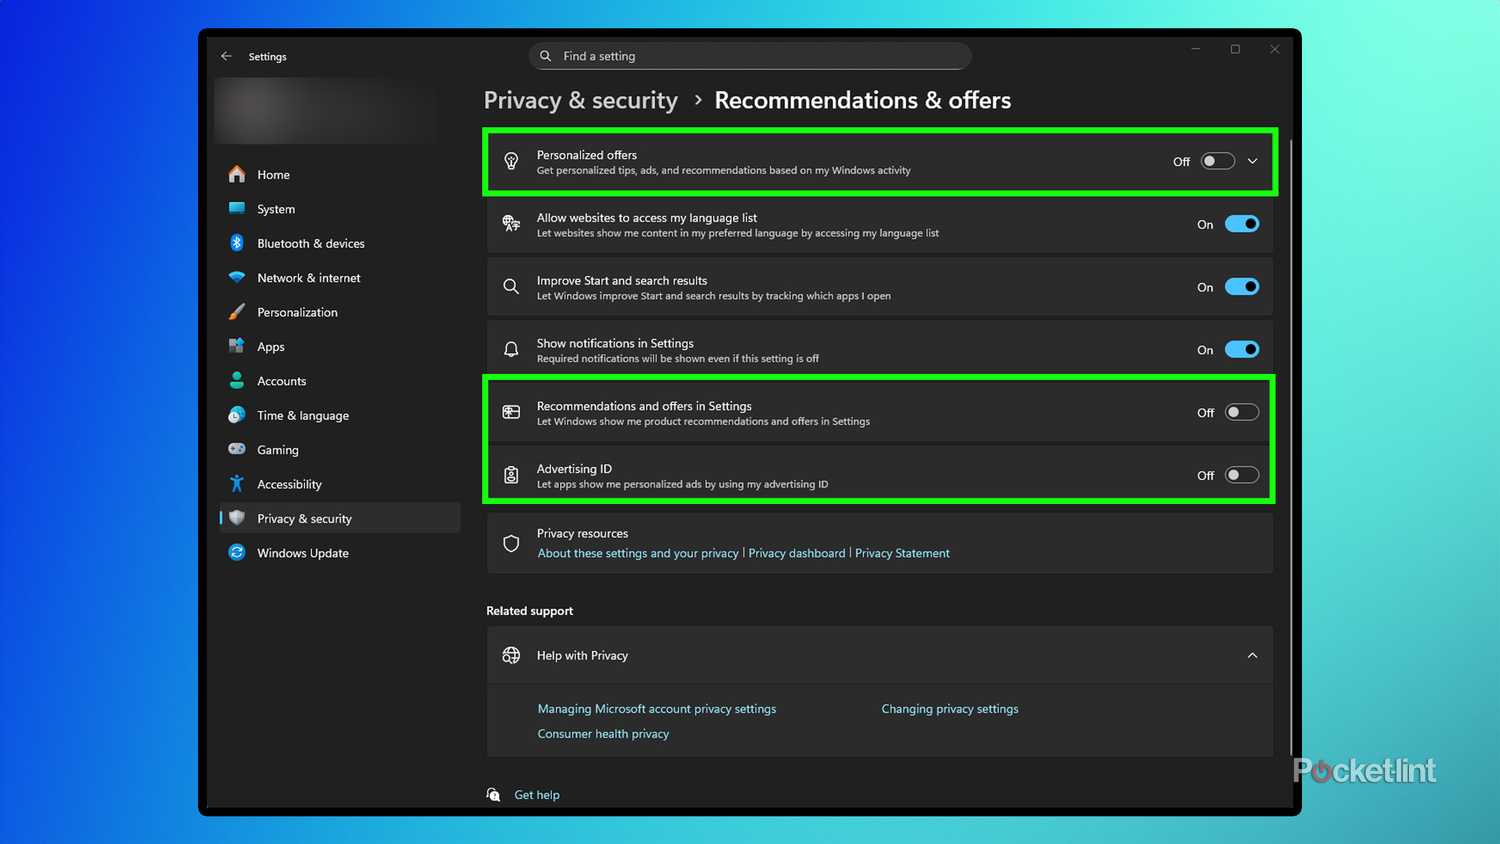Open Windows Update via its icon
Screen dimensions: 1500x844
click(x=237, y=552)
